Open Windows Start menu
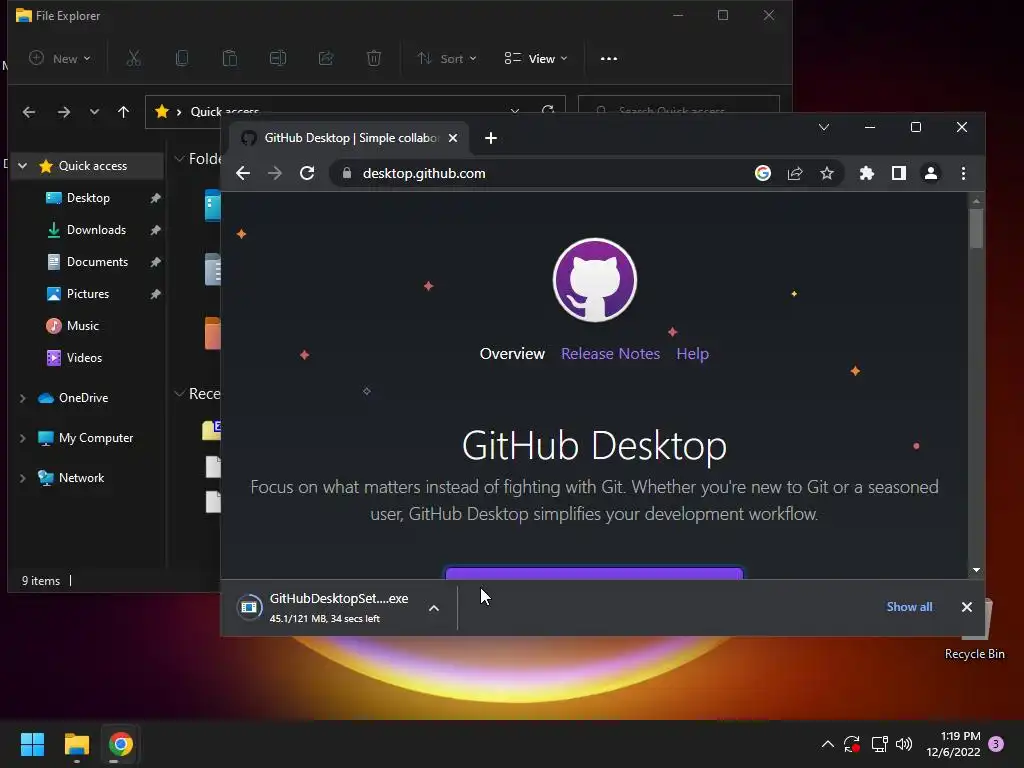 coord(32,744)
